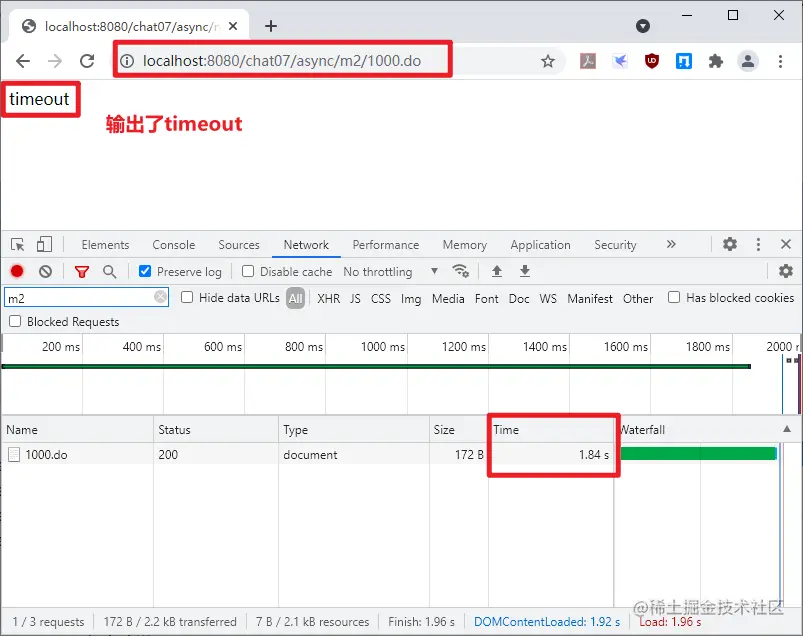Show more DevTools tabs chevron
803x636 pixels.
tap(671, 244)
